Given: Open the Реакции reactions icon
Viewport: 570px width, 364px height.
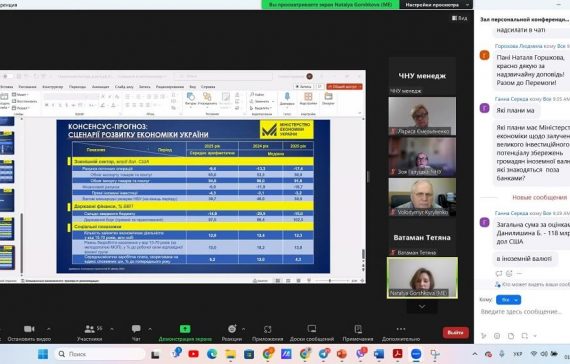Looking at the screenshot, I should click(232, 329).
